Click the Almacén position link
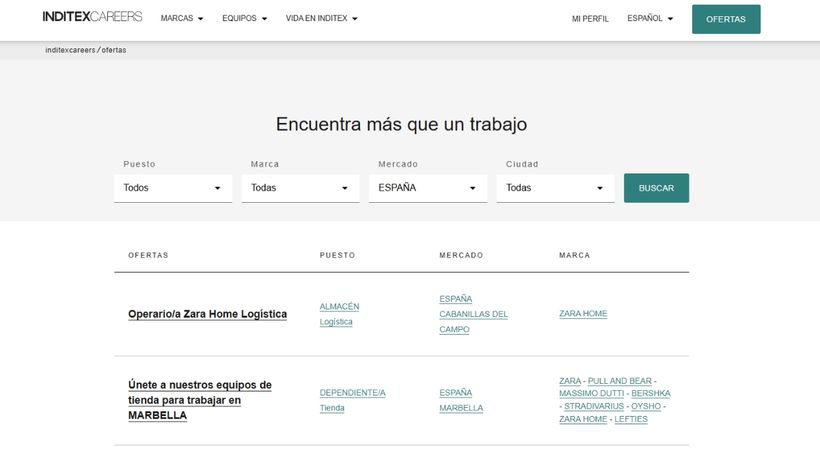 click(339, 307)
